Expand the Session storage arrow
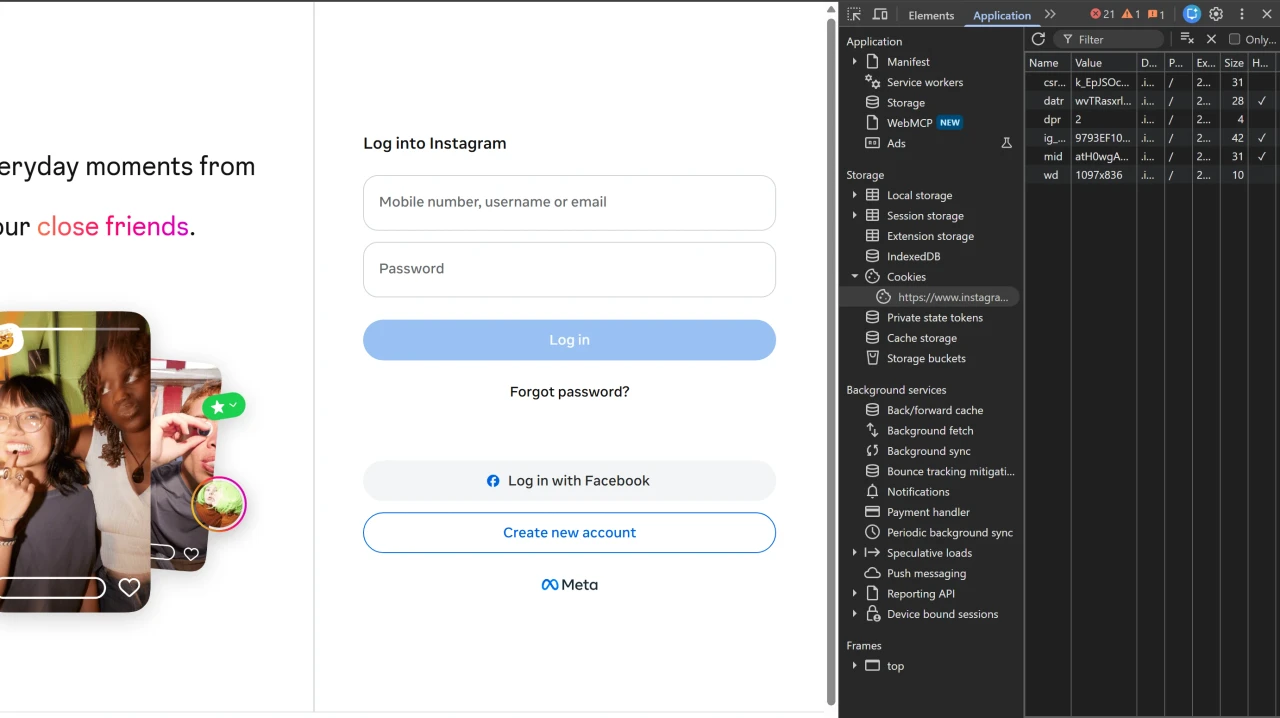This screenshot has height=718, width=1280. coord(855,215)
